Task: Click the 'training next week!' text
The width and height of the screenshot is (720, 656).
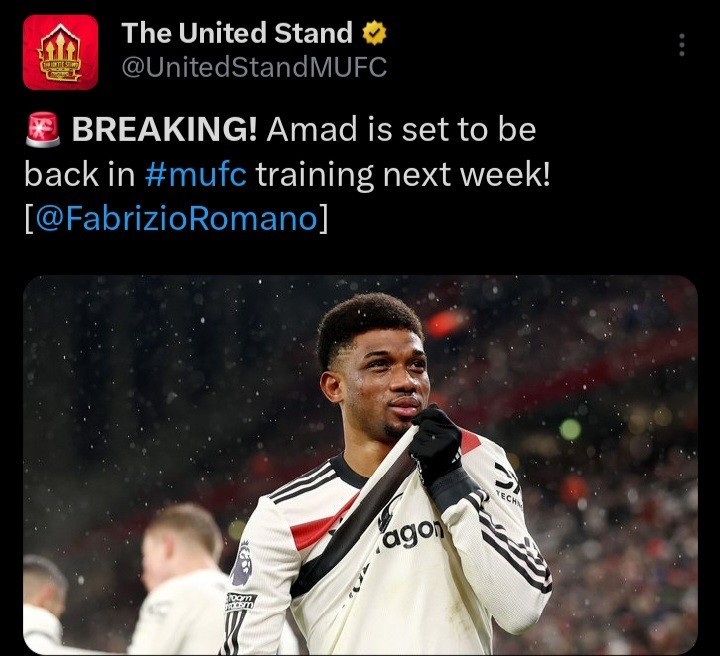Action: tap(403, 174)
